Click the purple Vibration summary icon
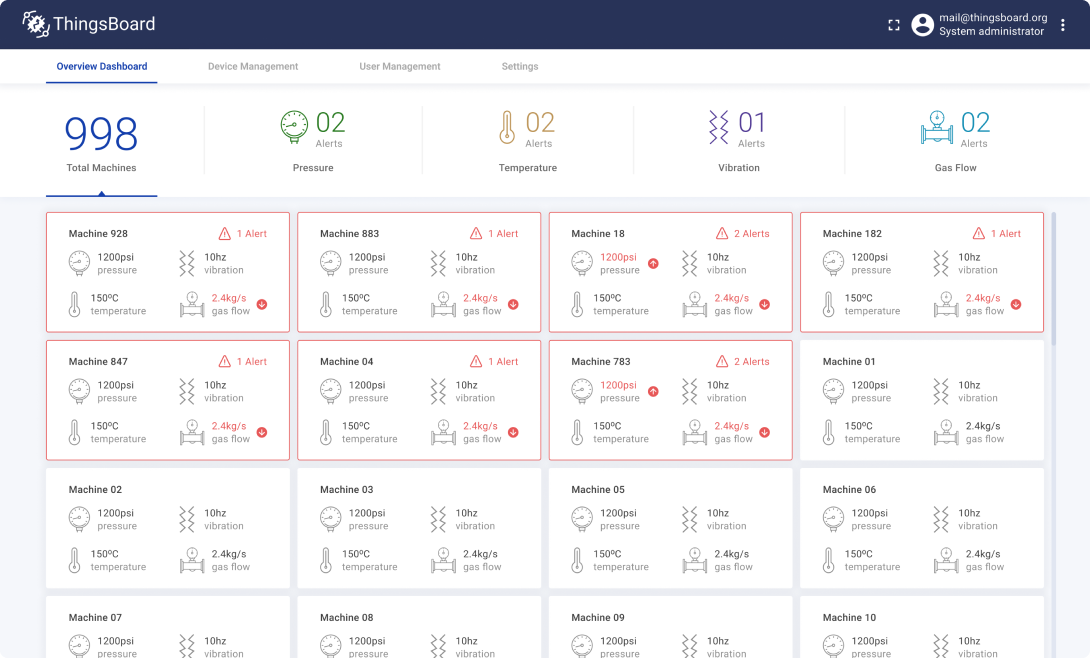 (x=719, y=127)
